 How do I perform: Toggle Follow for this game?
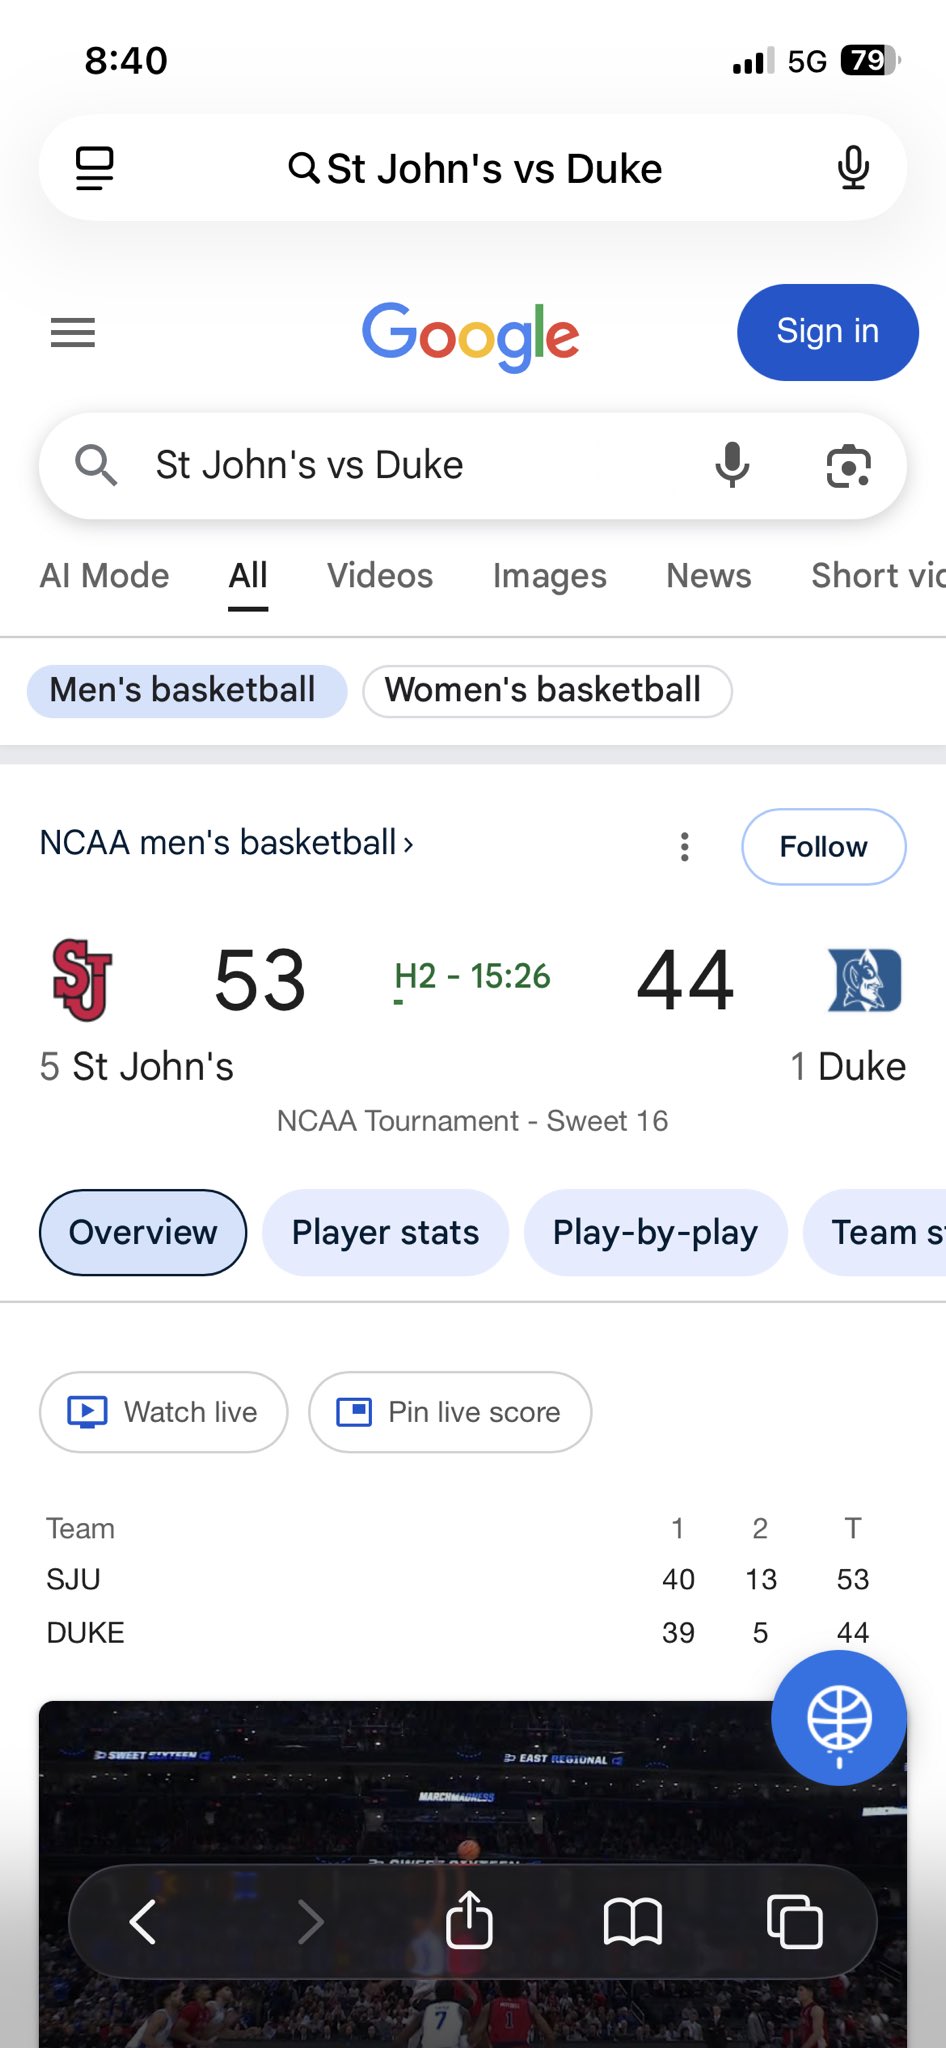(x=823, y=847)
